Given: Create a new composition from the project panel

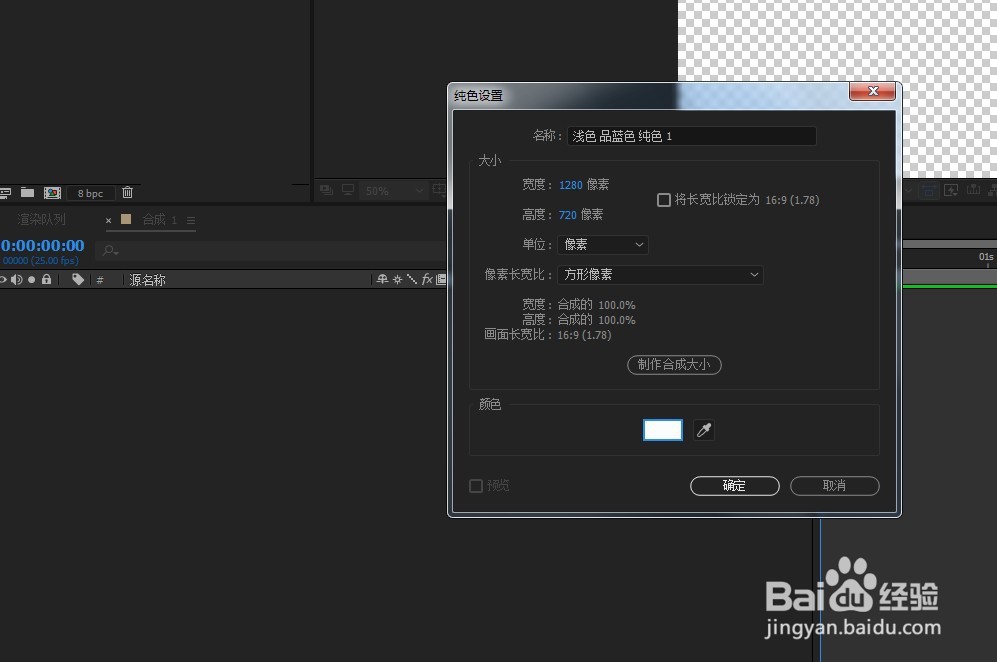Looking at the screenshot, I should tap(52, 193).
